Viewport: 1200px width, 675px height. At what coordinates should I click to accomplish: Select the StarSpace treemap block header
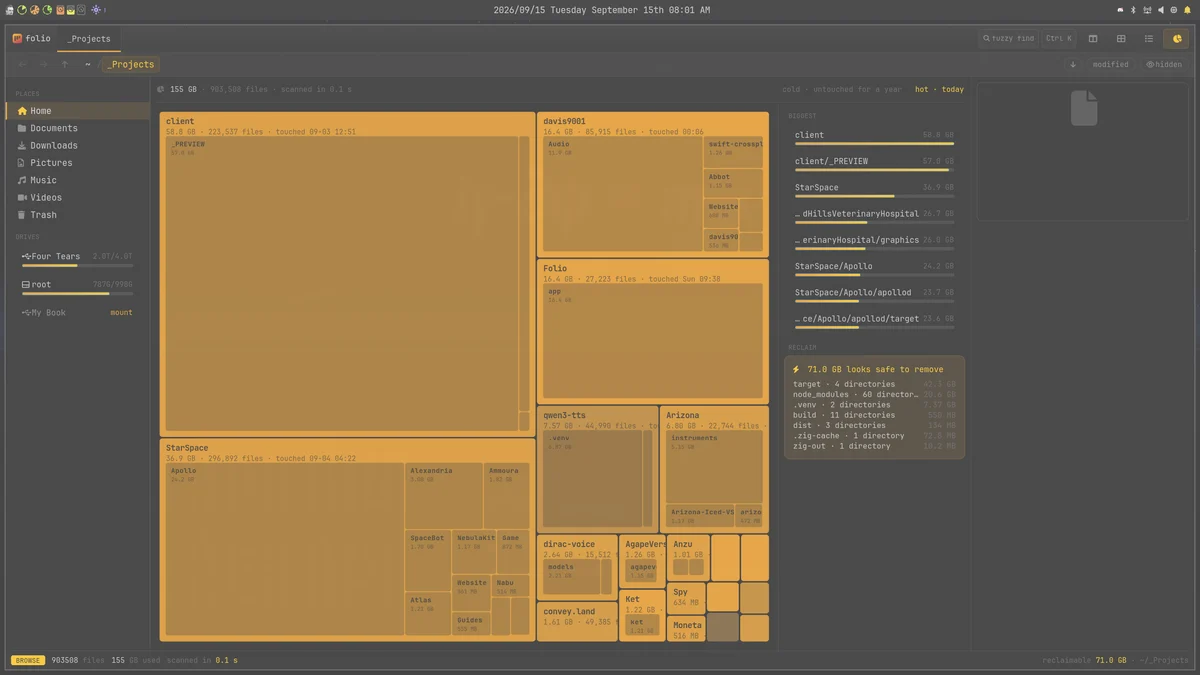point(347,452)
